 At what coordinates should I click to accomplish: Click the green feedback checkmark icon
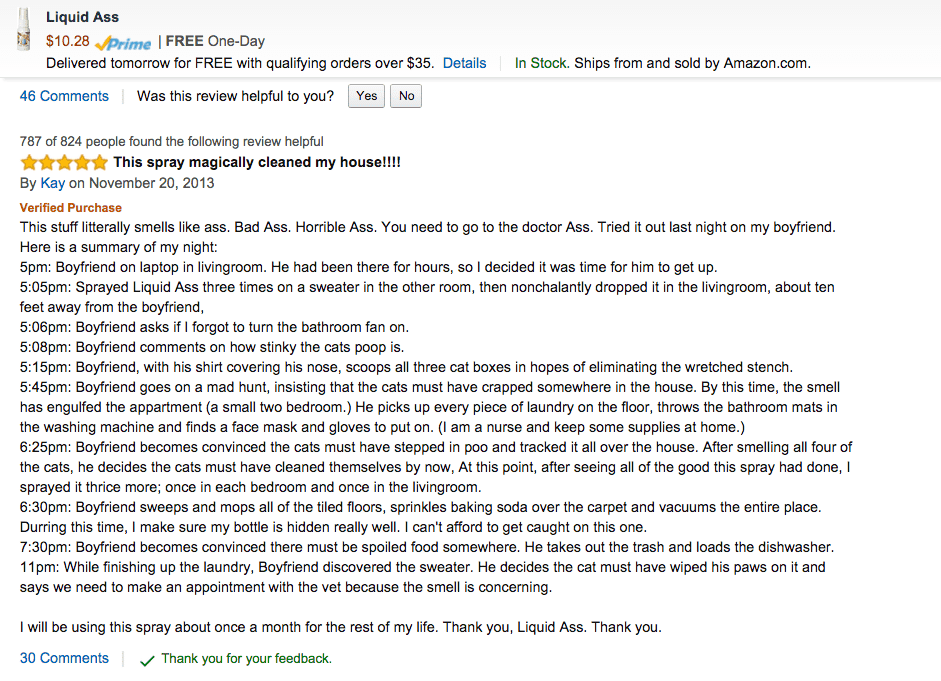click(x=147, y=660)
